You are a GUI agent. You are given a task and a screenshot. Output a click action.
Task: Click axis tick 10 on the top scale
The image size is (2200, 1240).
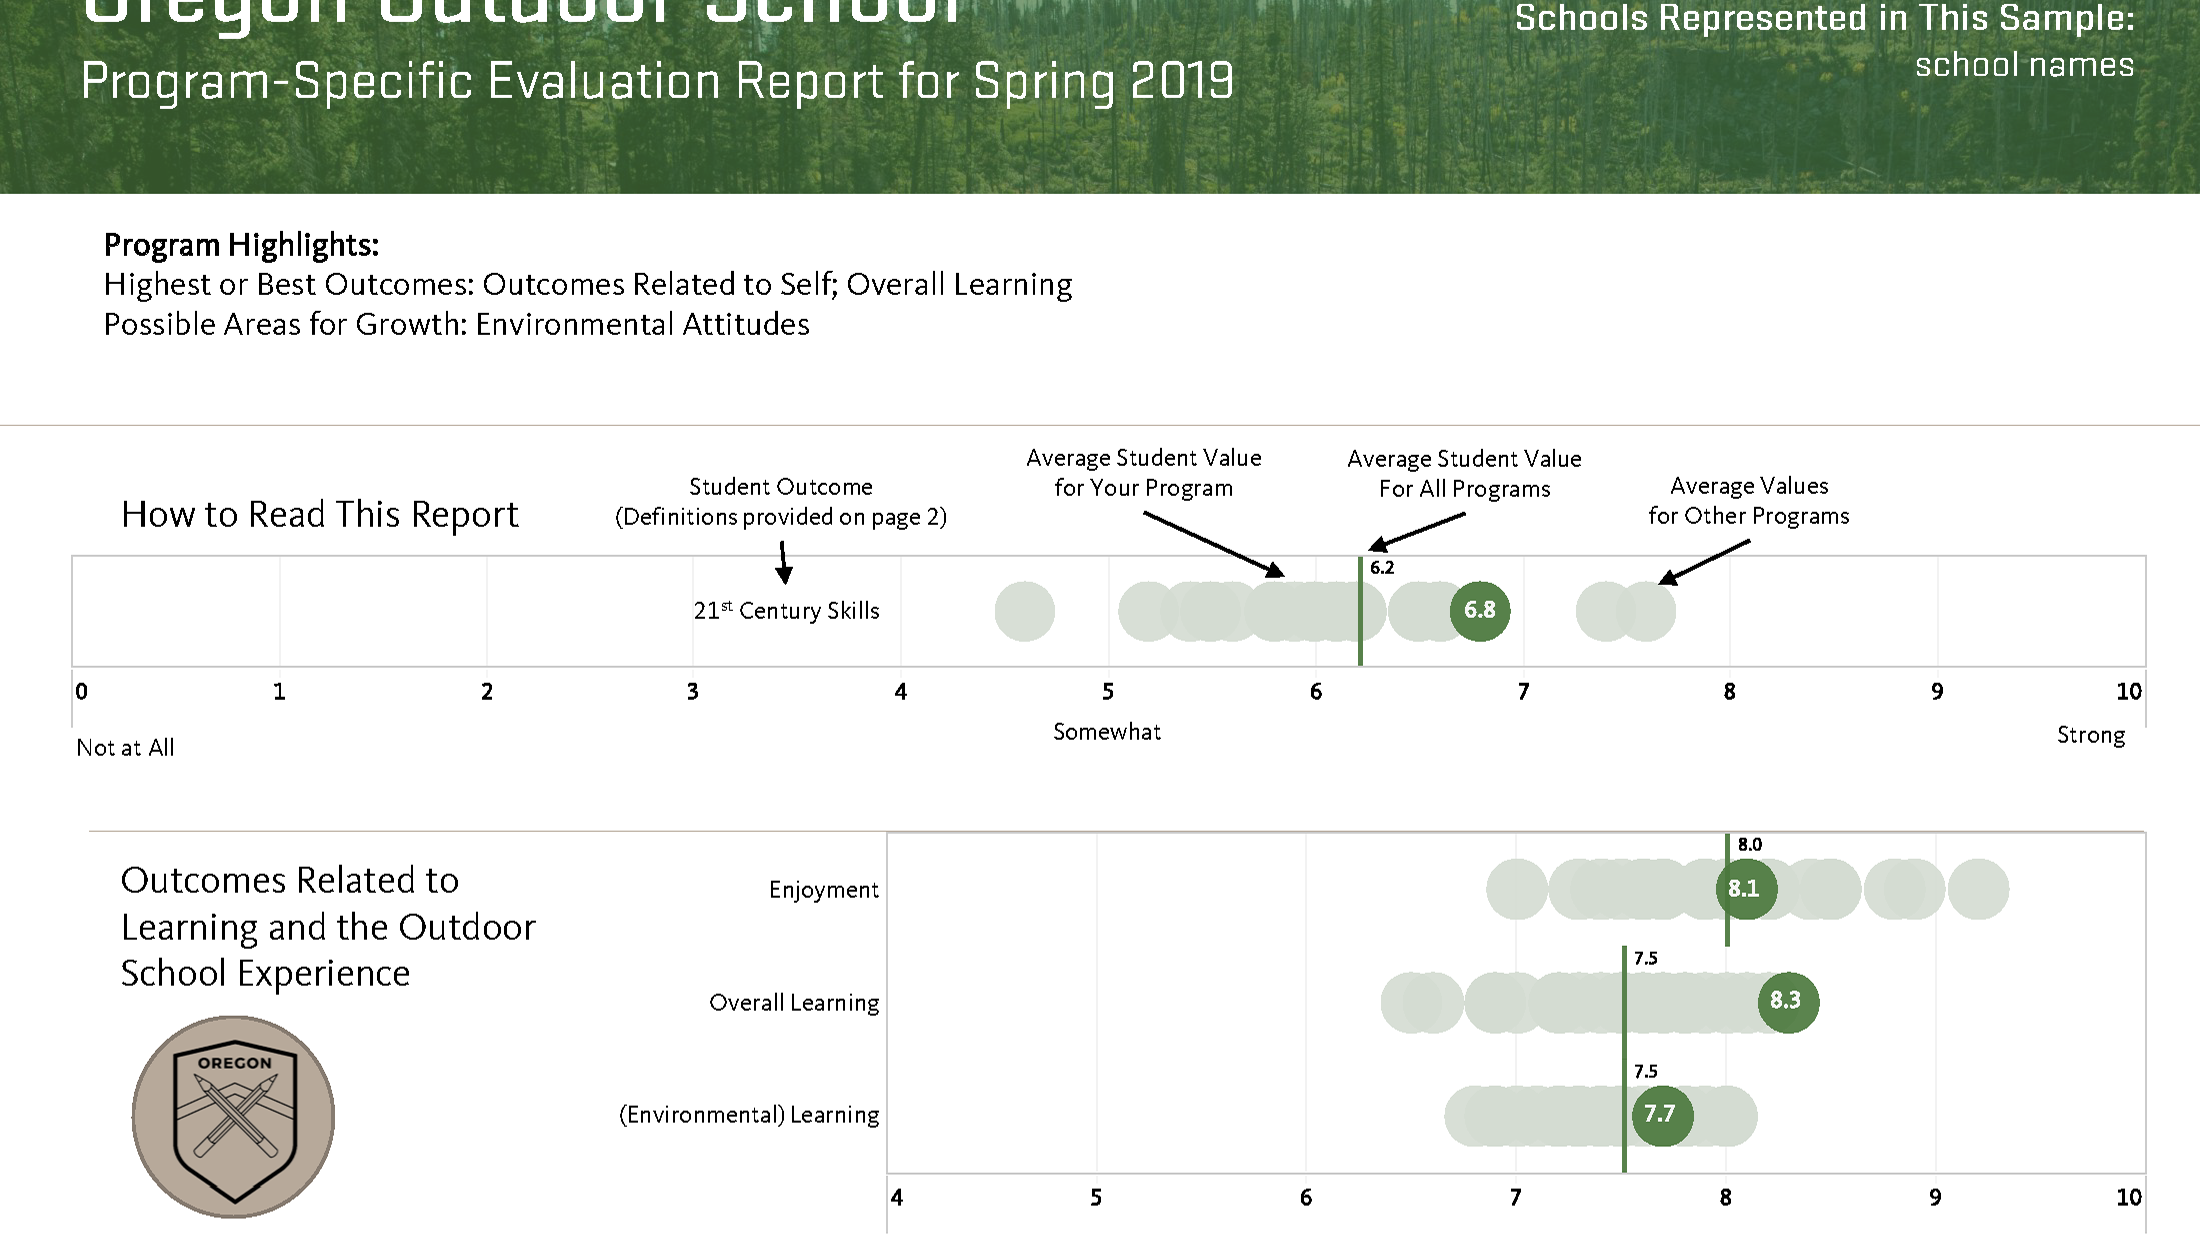pyautogui.click(x=2129, y=692)
